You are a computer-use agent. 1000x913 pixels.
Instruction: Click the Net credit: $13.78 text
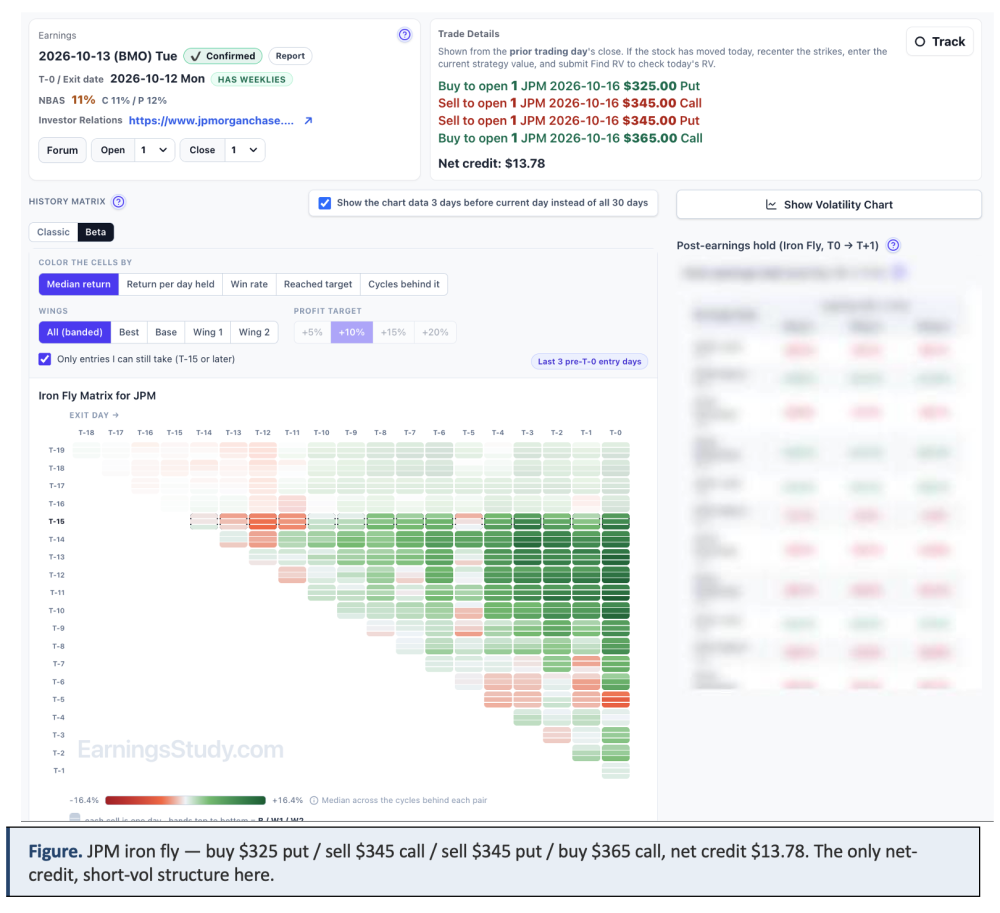(492, 163)
